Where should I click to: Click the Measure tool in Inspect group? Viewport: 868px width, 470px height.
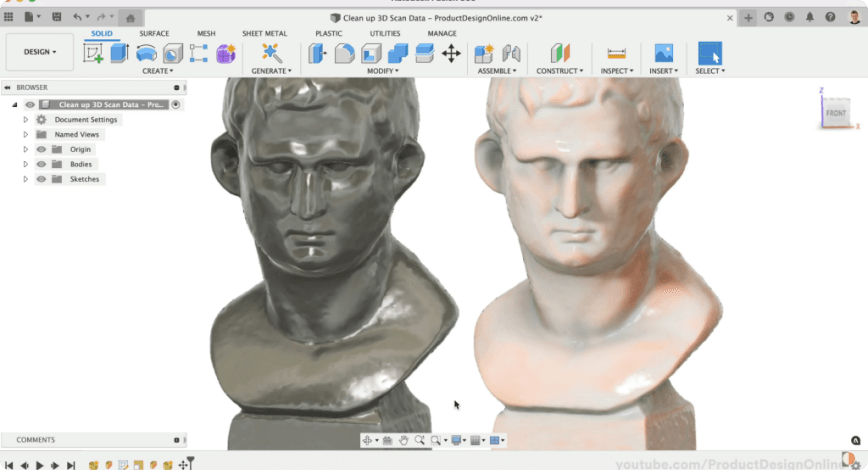(x=616, y=54)
